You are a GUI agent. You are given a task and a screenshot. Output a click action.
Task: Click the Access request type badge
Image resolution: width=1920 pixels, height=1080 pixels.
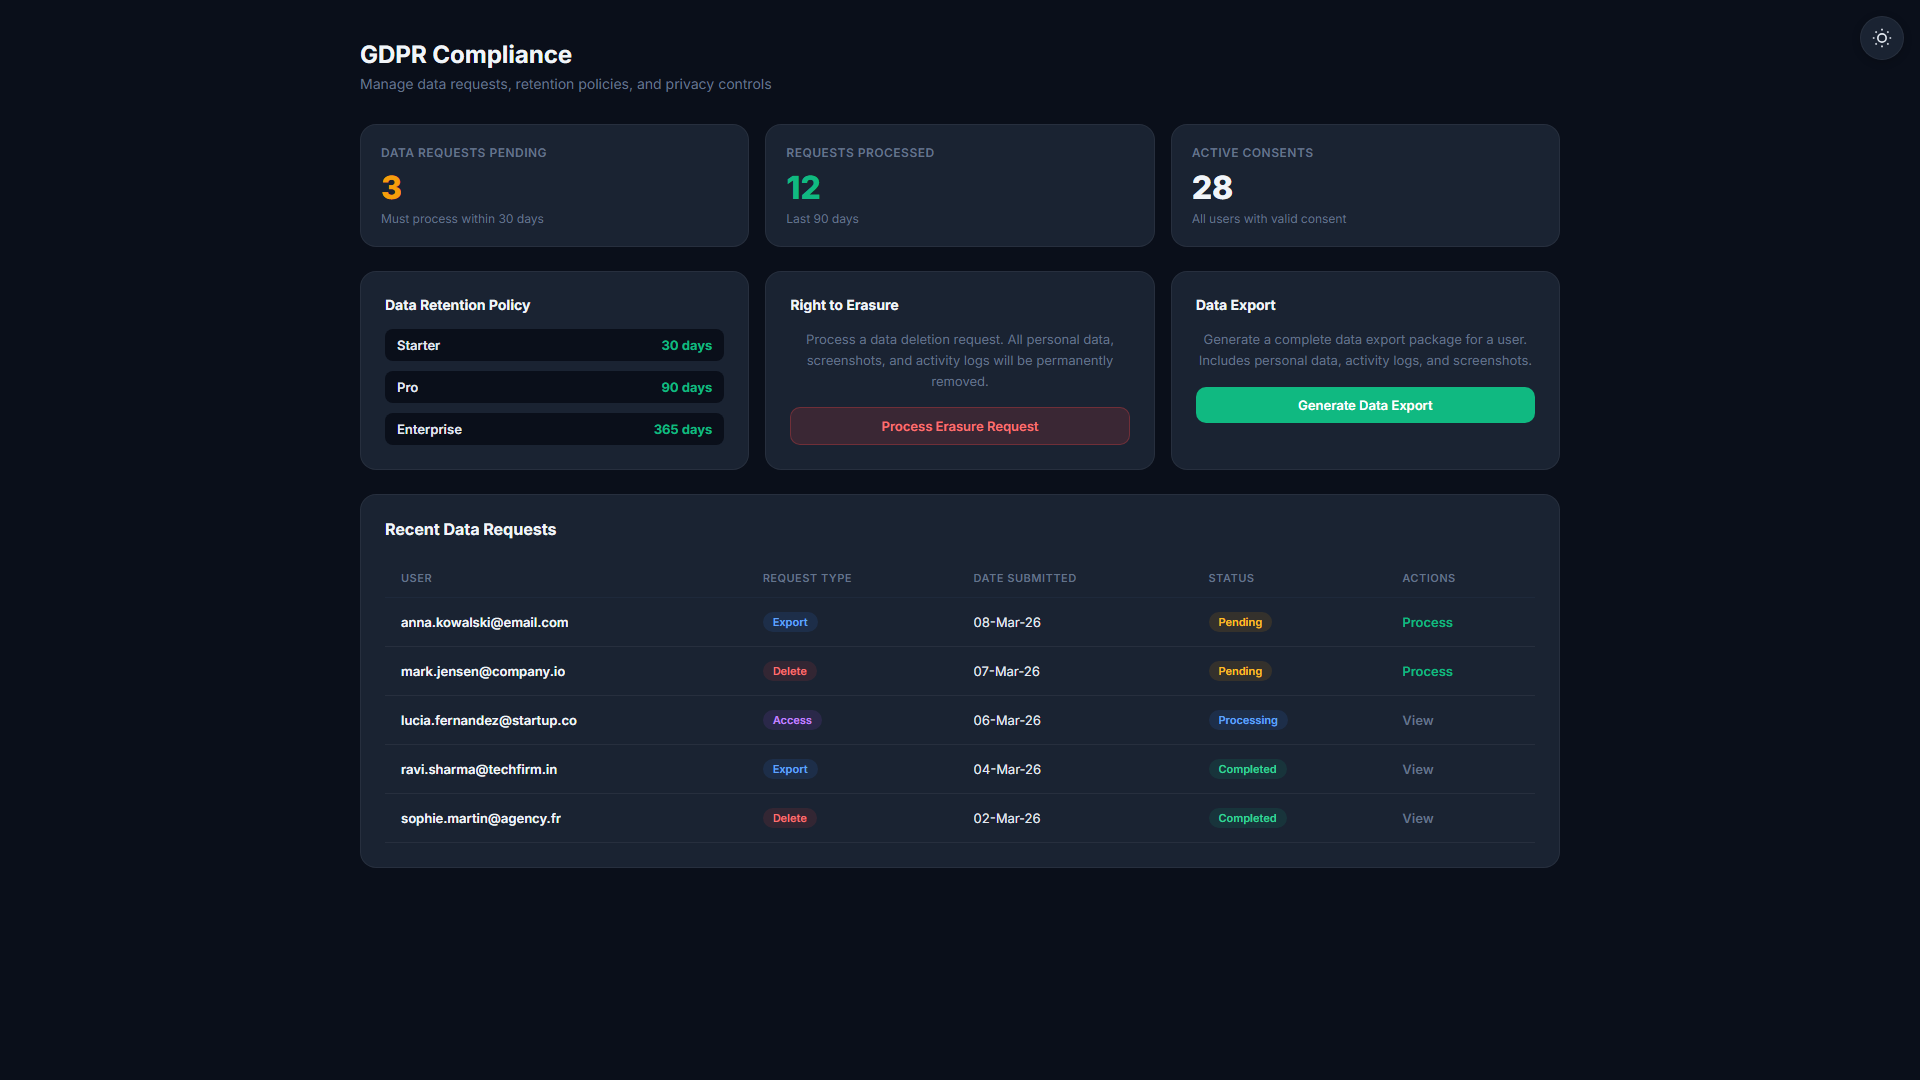click(792, 720)
